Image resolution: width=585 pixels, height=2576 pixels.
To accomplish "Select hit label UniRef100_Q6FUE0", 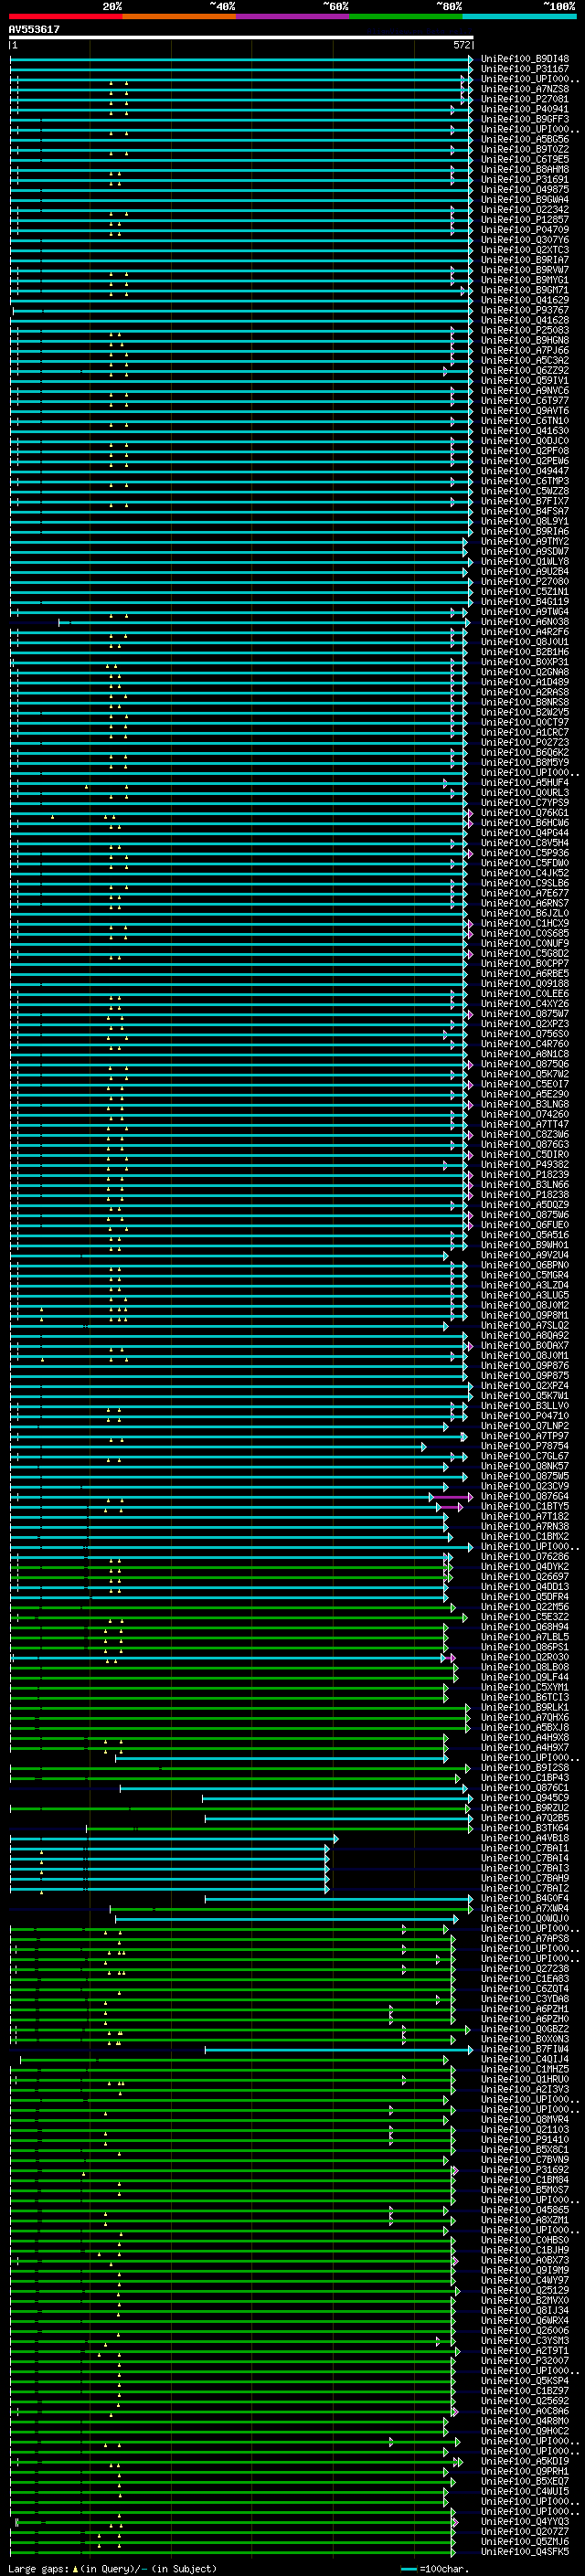I will (x=525, y=1225).
